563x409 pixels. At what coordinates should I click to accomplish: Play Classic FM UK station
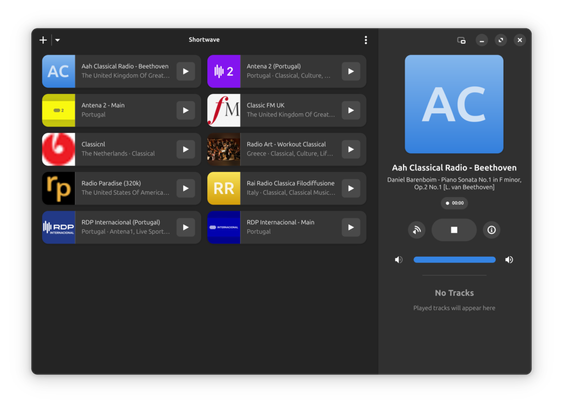[x=351, y=110]
